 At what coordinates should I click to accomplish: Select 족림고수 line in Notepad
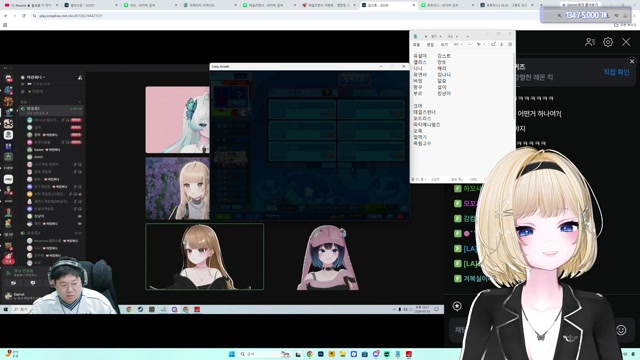422,143
